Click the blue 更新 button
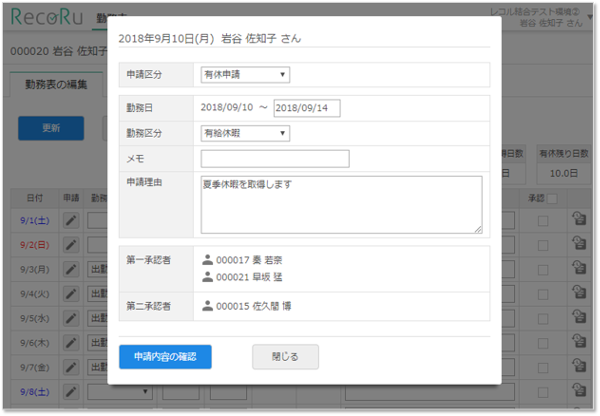 pos(51,128)
